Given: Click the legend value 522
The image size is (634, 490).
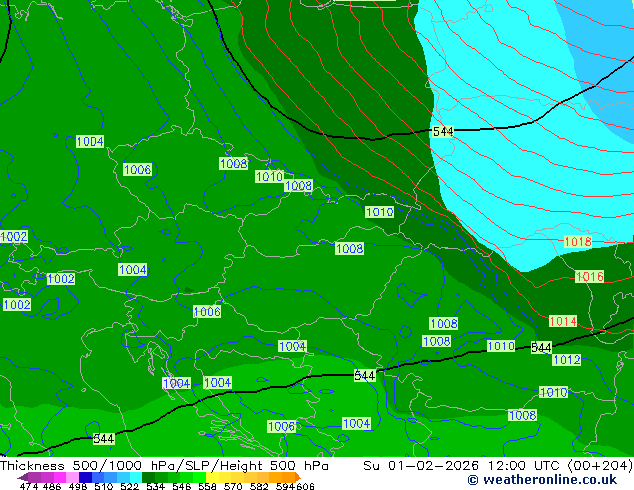Looking at the screenshot, I should [x=129, y=486].
